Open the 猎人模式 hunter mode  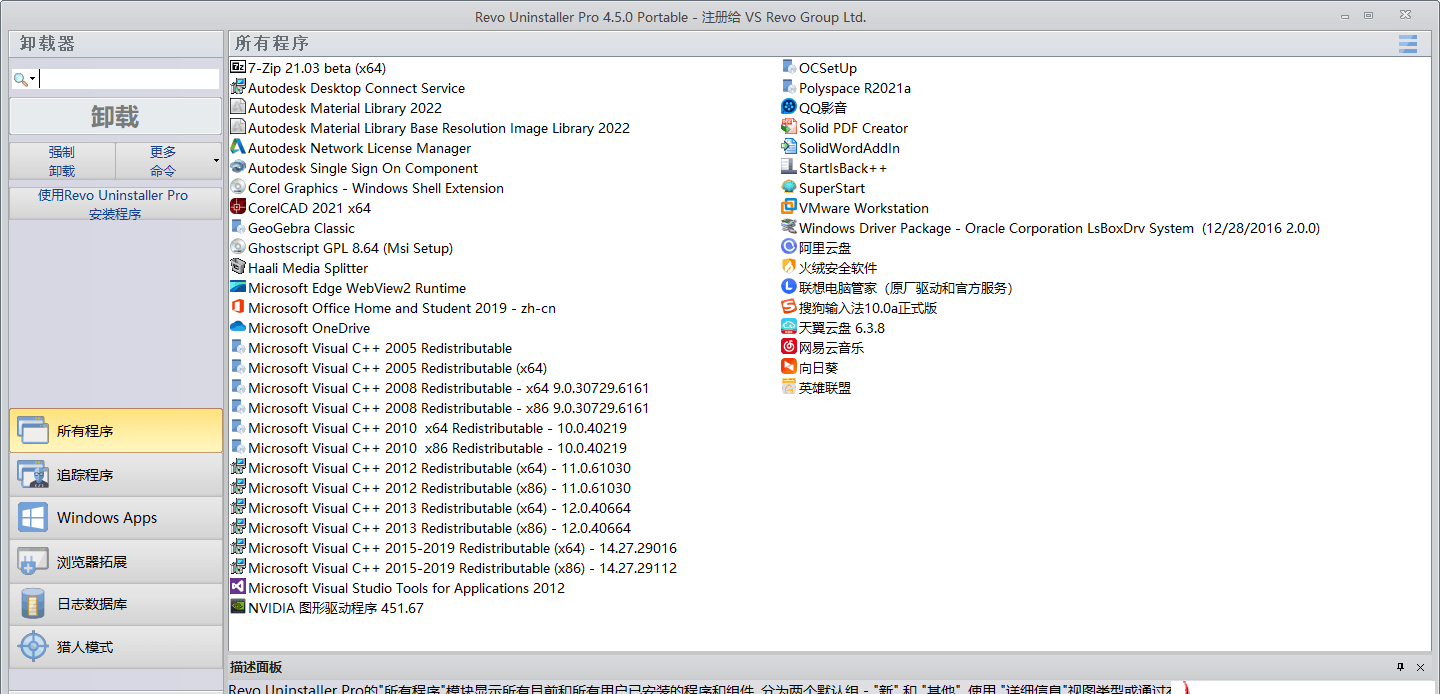pyautogui.click(x=116, y=647)
